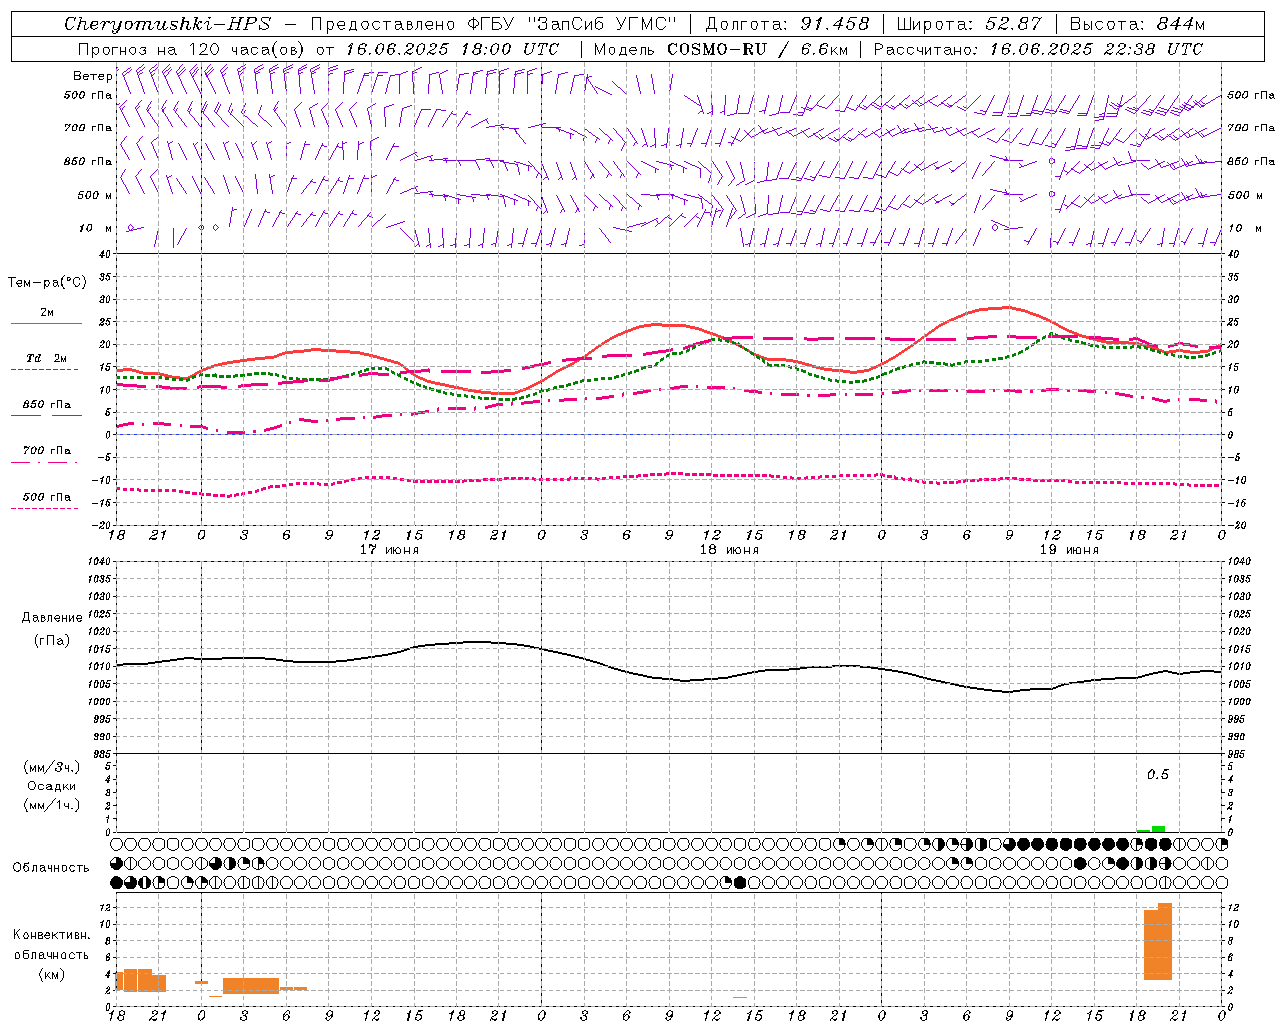Click the 40 temperature tick on left axis
1280x1024 pixels.
click(x=107, y=254)
